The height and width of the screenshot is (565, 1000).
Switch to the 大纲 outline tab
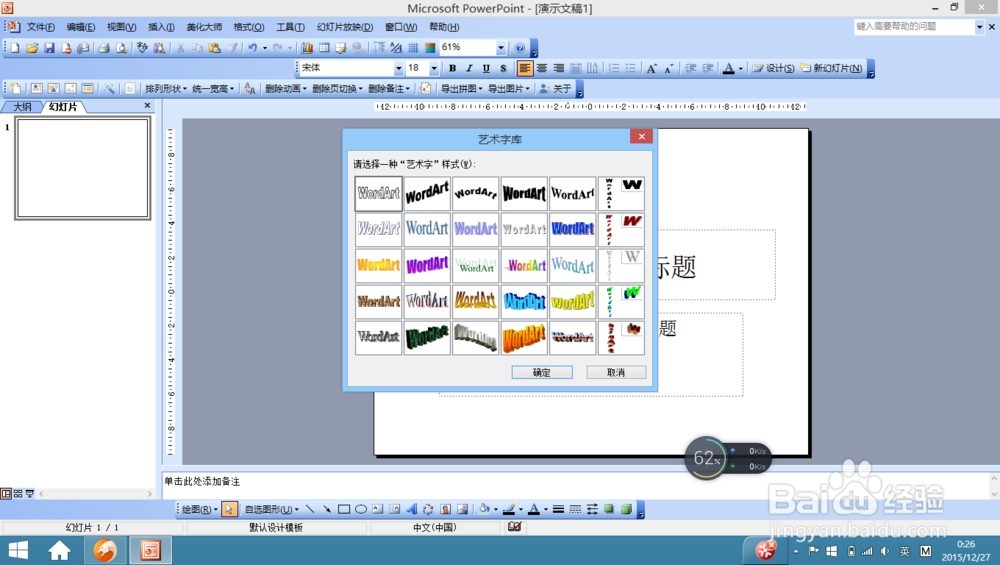coord(22,106)
